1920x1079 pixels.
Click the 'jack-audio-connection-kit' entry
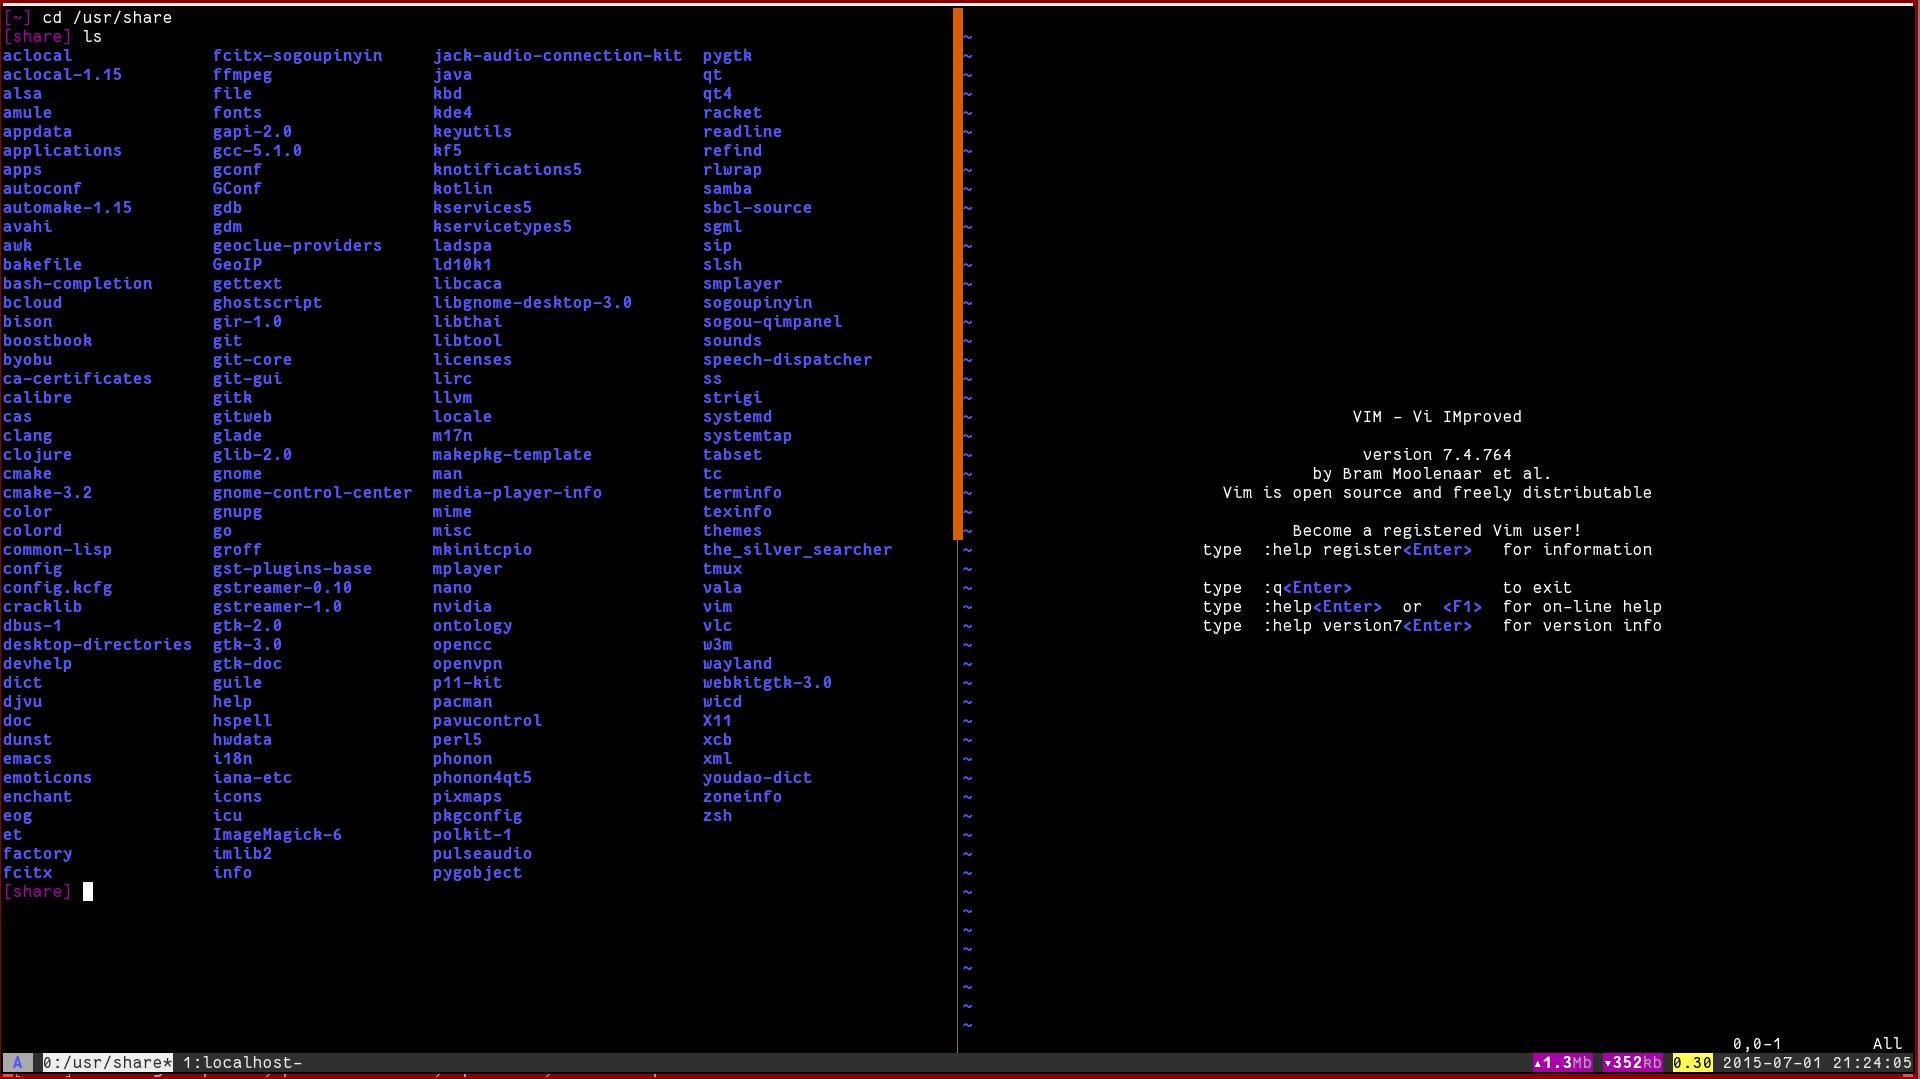point(557,55)
